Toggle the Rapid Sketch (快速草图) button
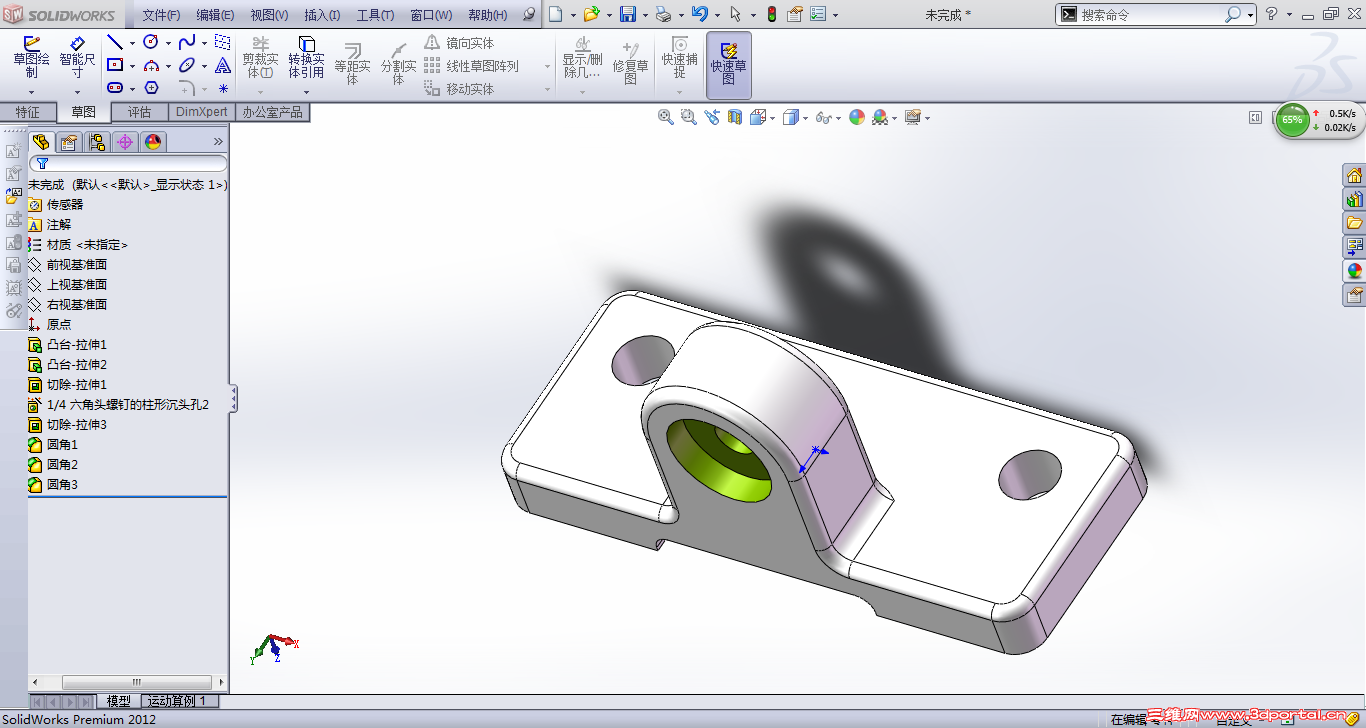Image resolution: width=1366 pixels, height=728 pixels. 728,63
